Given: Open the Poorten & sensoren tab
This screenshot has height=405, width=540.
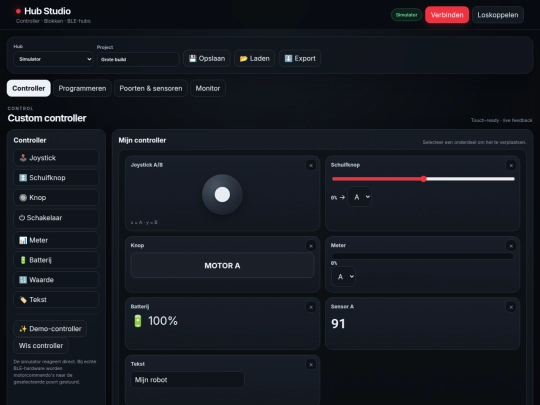Looking at the screenshot, I should click(x=151, y=88).
